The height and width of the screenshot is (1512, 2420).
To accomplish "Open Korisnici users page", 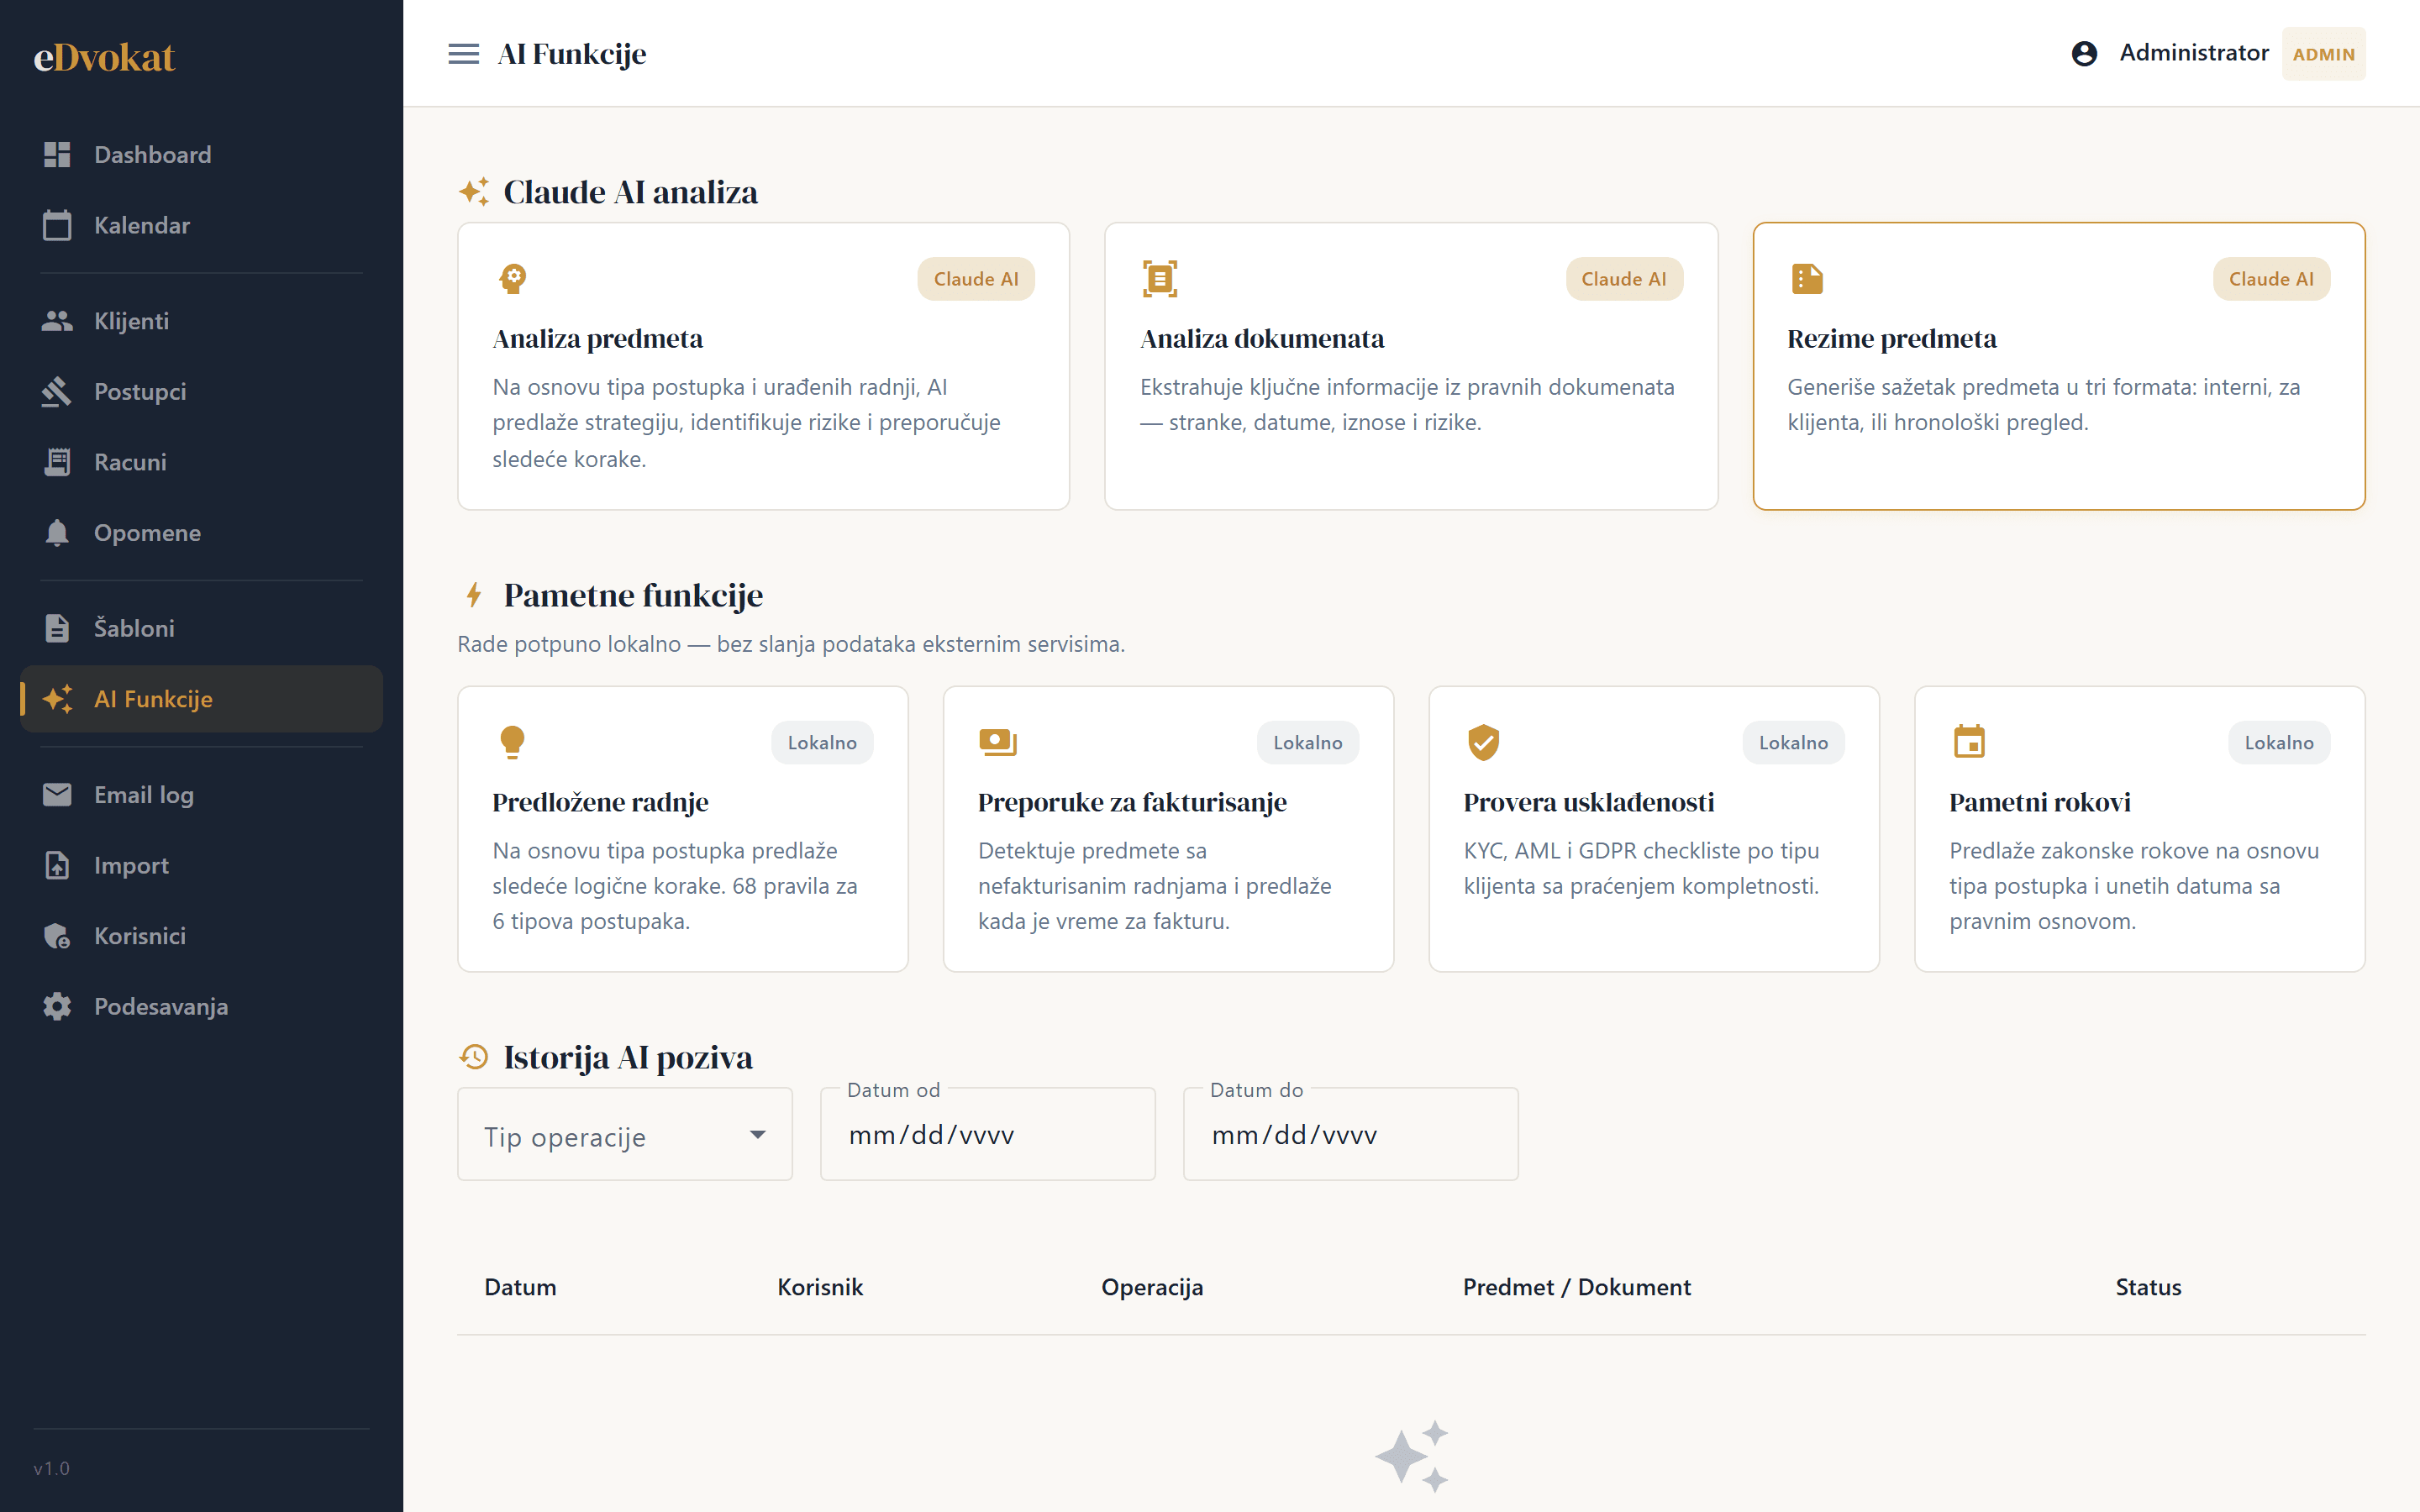I will coord(201,935).
